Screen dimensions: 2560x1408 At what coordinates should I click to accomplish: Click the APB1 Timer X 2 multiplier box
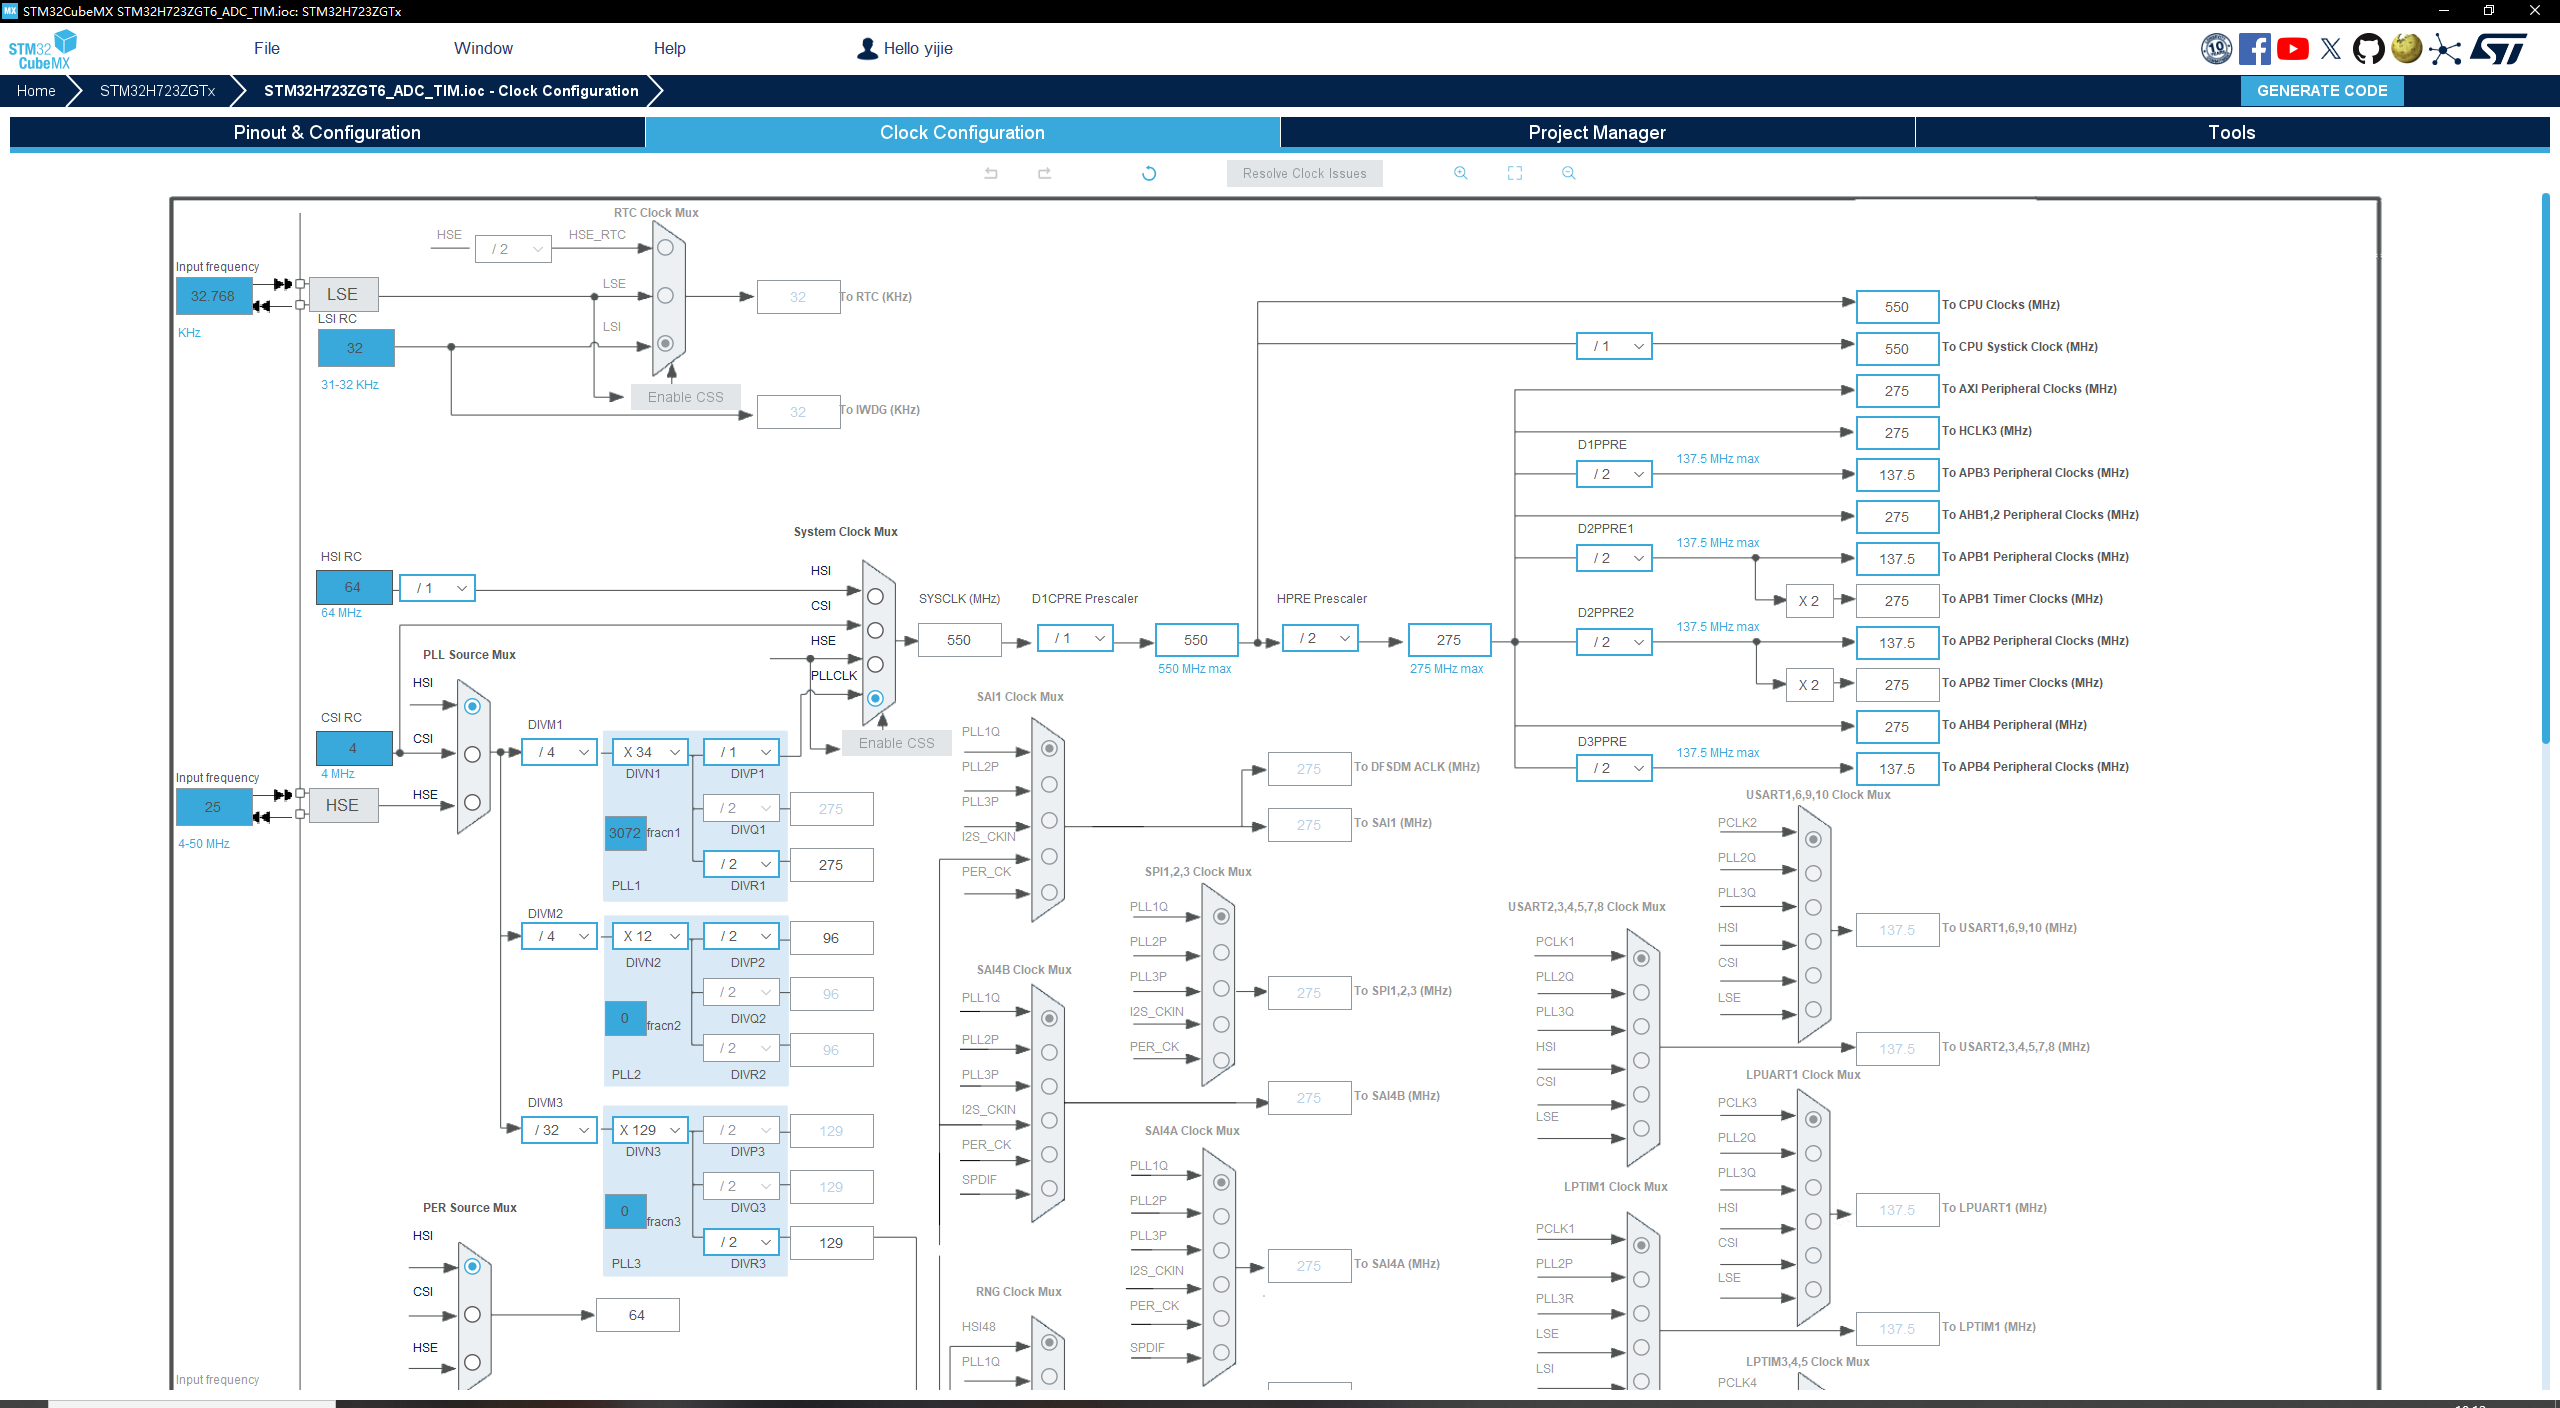tap(1809, 601)
